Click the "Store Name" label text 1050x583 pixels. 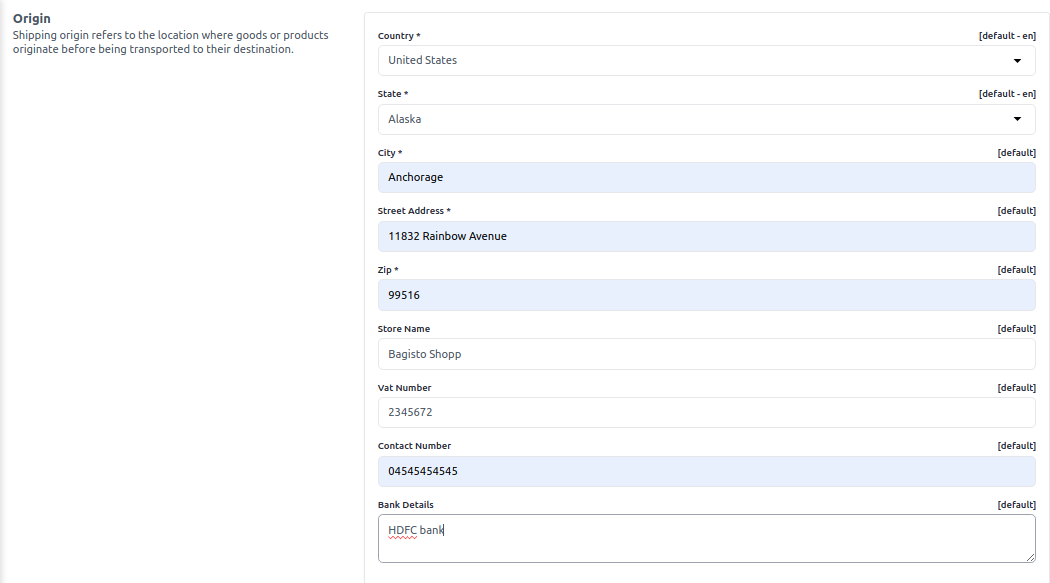coord(403,329)
